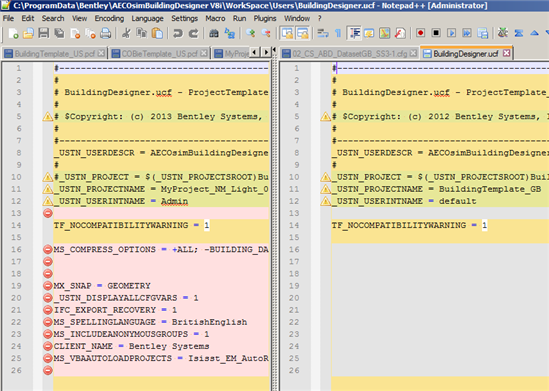Run macro multiple times icon

467,33
